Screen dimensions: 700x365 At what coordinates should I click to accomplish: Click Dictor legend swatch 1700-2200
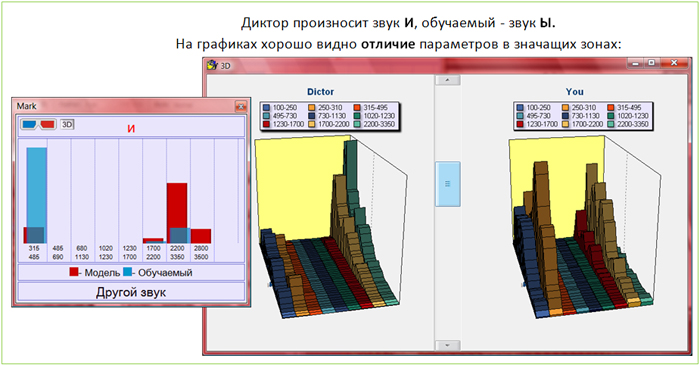(x=312, y=124)
